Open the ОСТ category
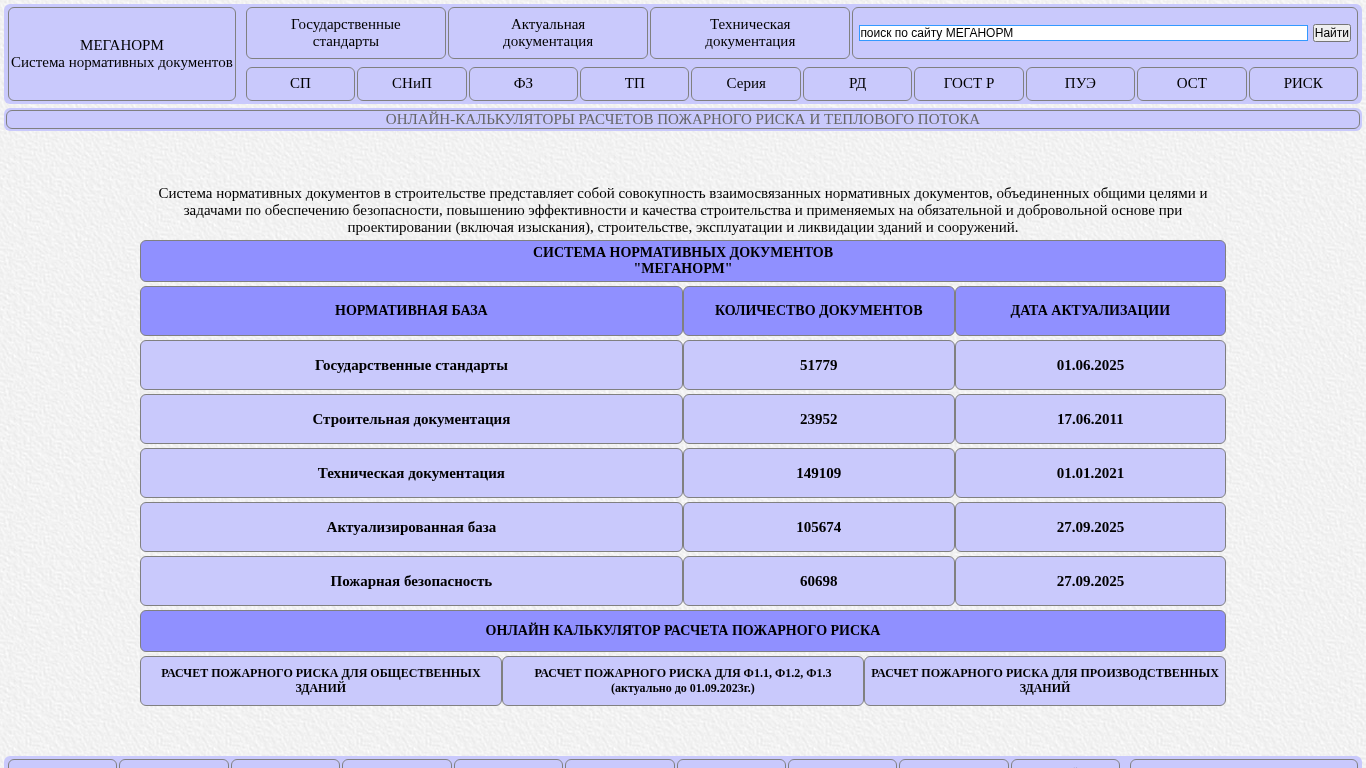Image resolution: width=1366 pixels, height=768 pixels. pos(1192,84)
